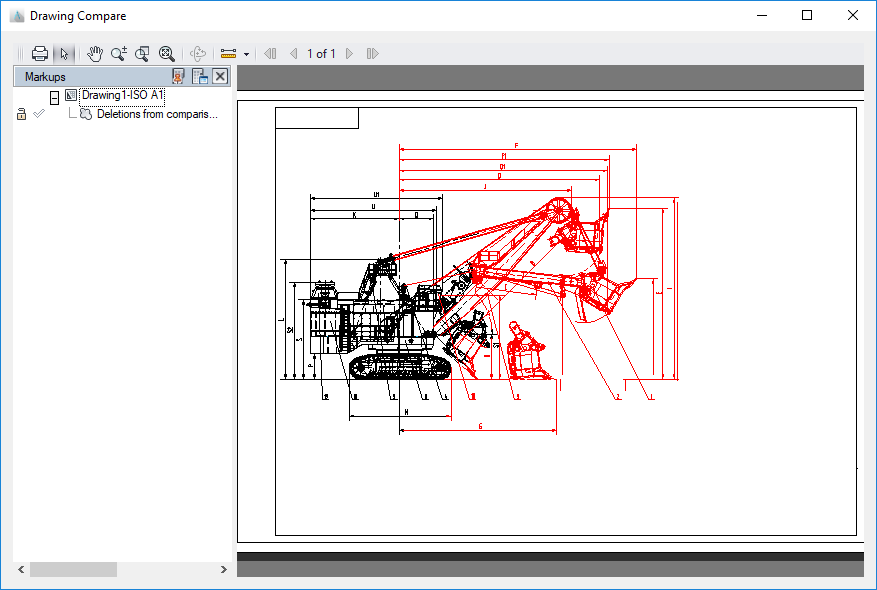Jump to the first page button

tap(270, 54)
